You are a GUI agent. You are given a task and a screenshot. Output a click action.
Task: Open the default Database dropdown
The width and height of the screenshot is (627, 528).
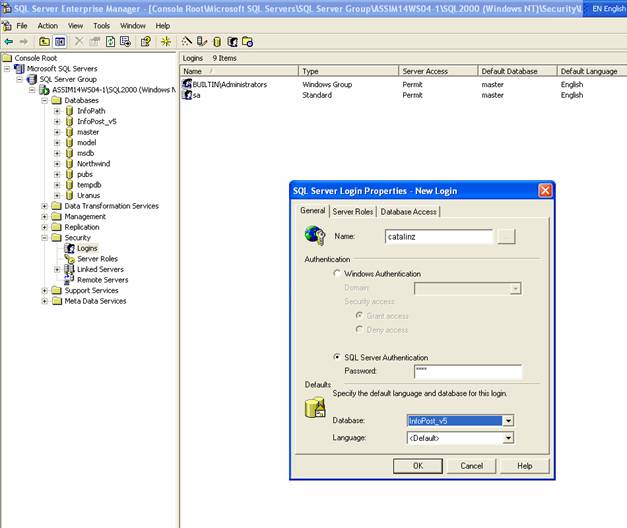tap(508, 421)
